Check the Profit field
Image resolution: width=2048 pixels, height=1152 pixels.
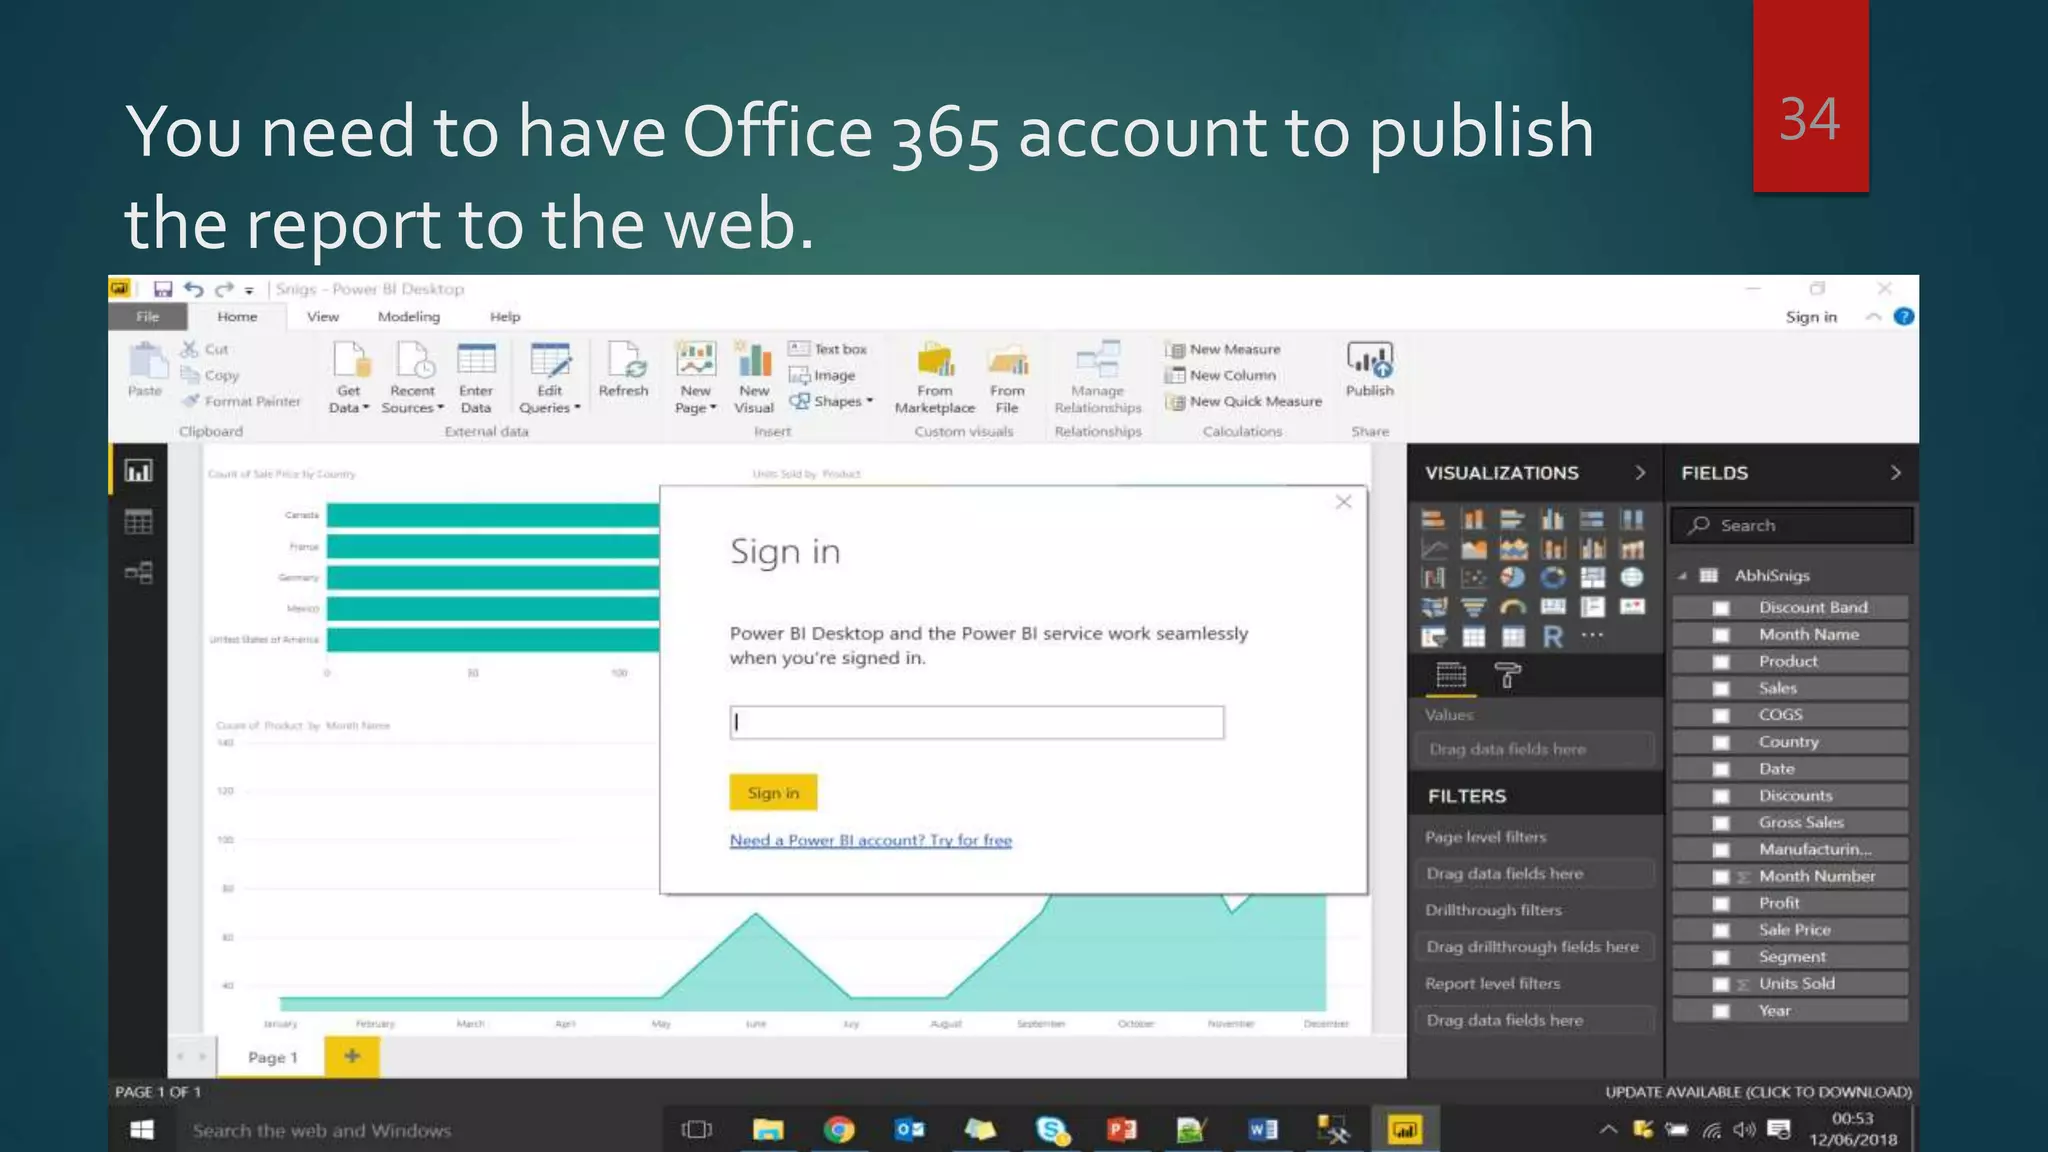coord(1721,903)
